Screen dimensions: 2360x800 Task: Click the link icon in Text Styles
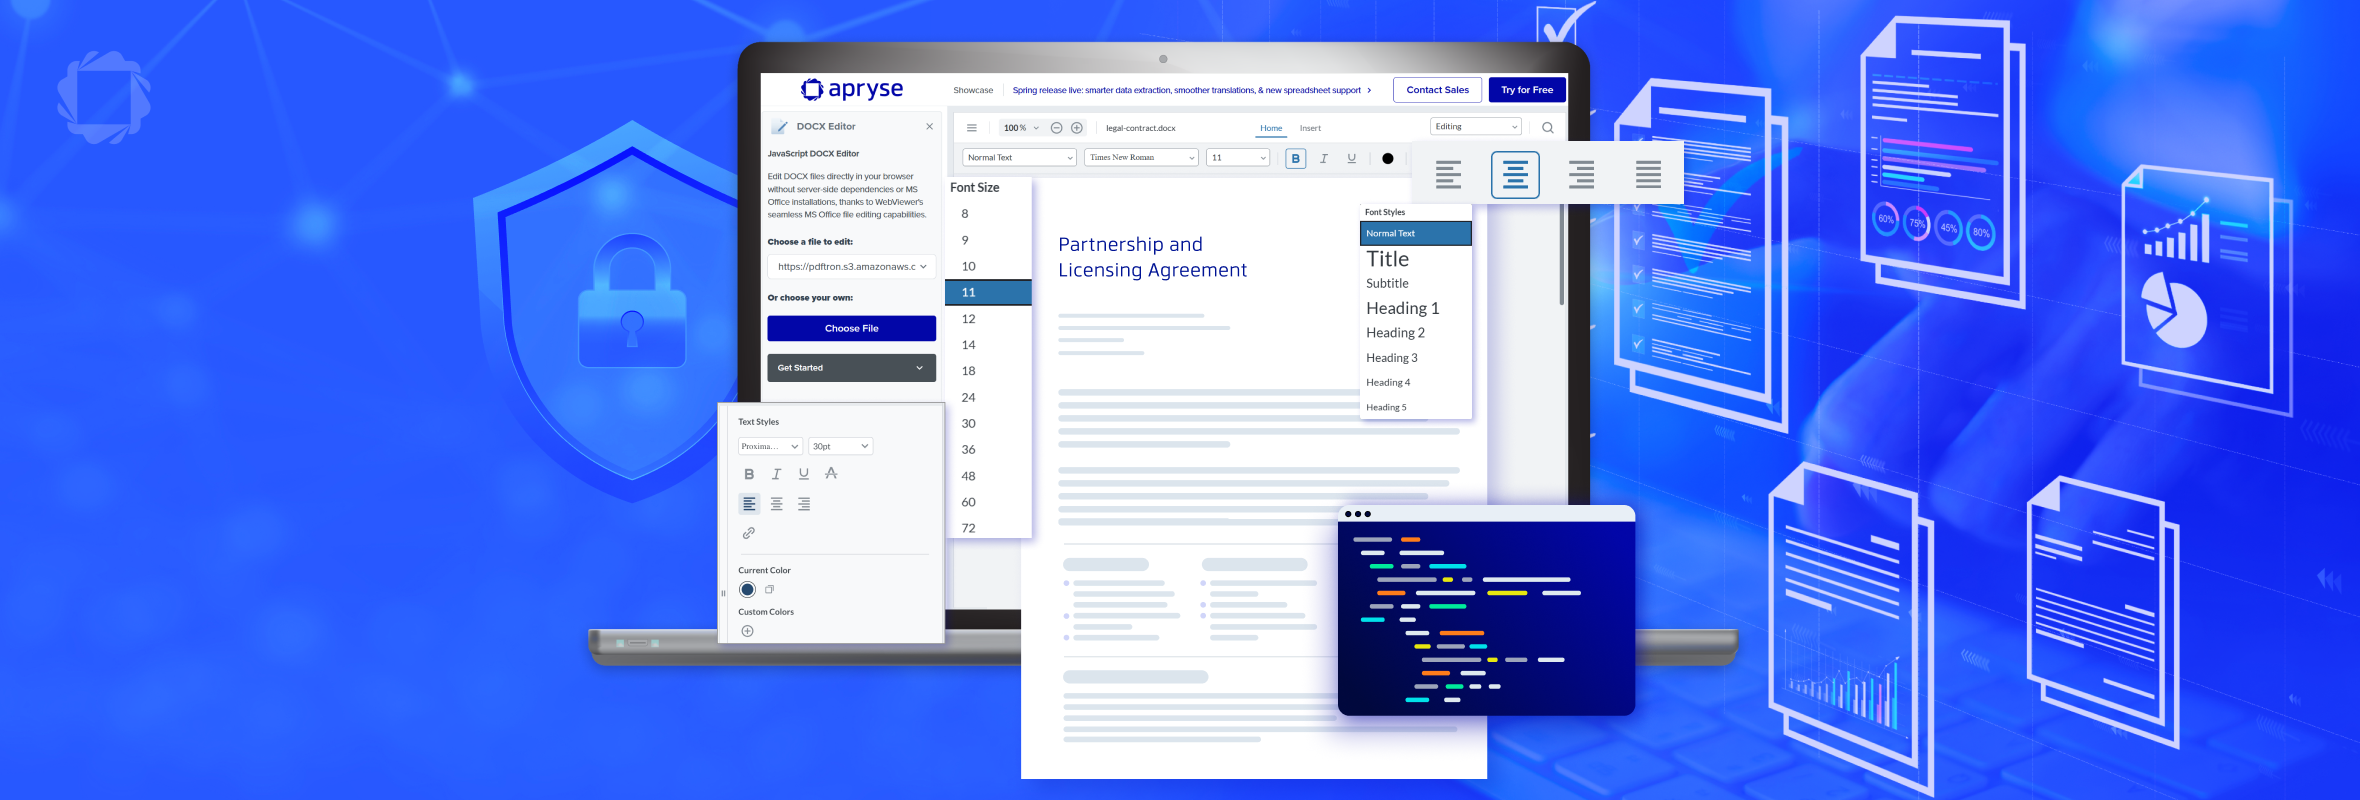[x=748, y=533]
